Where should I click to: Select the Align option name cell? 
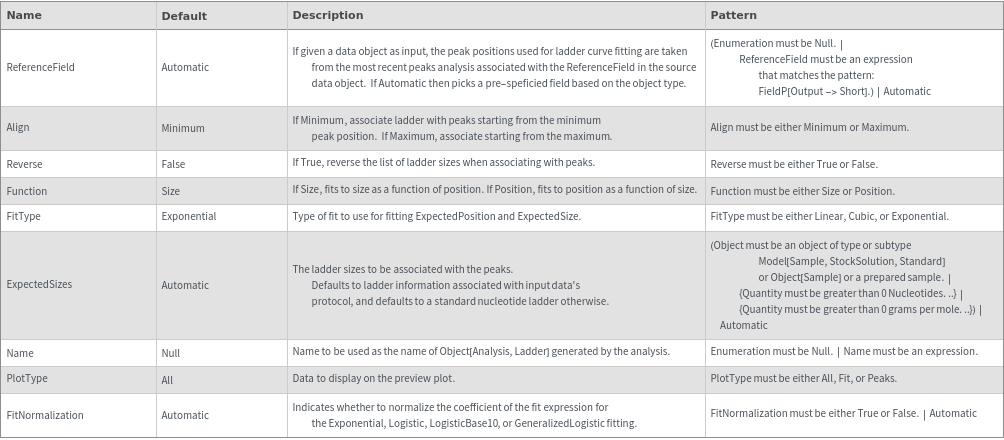coord(18,128)
